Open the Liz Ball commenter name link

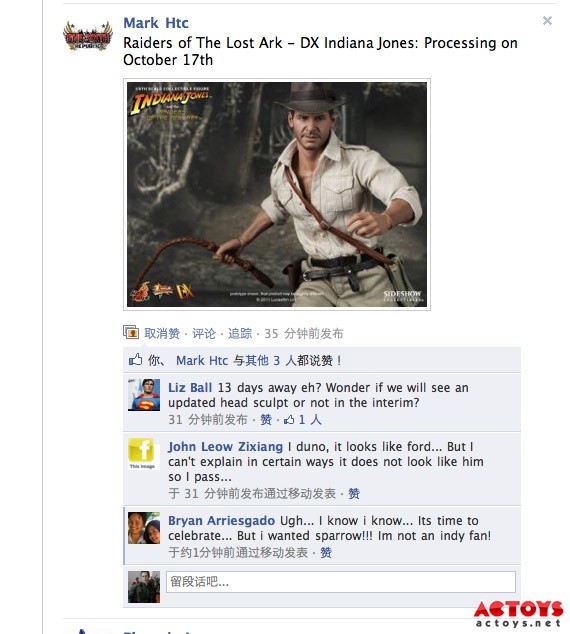190,387
